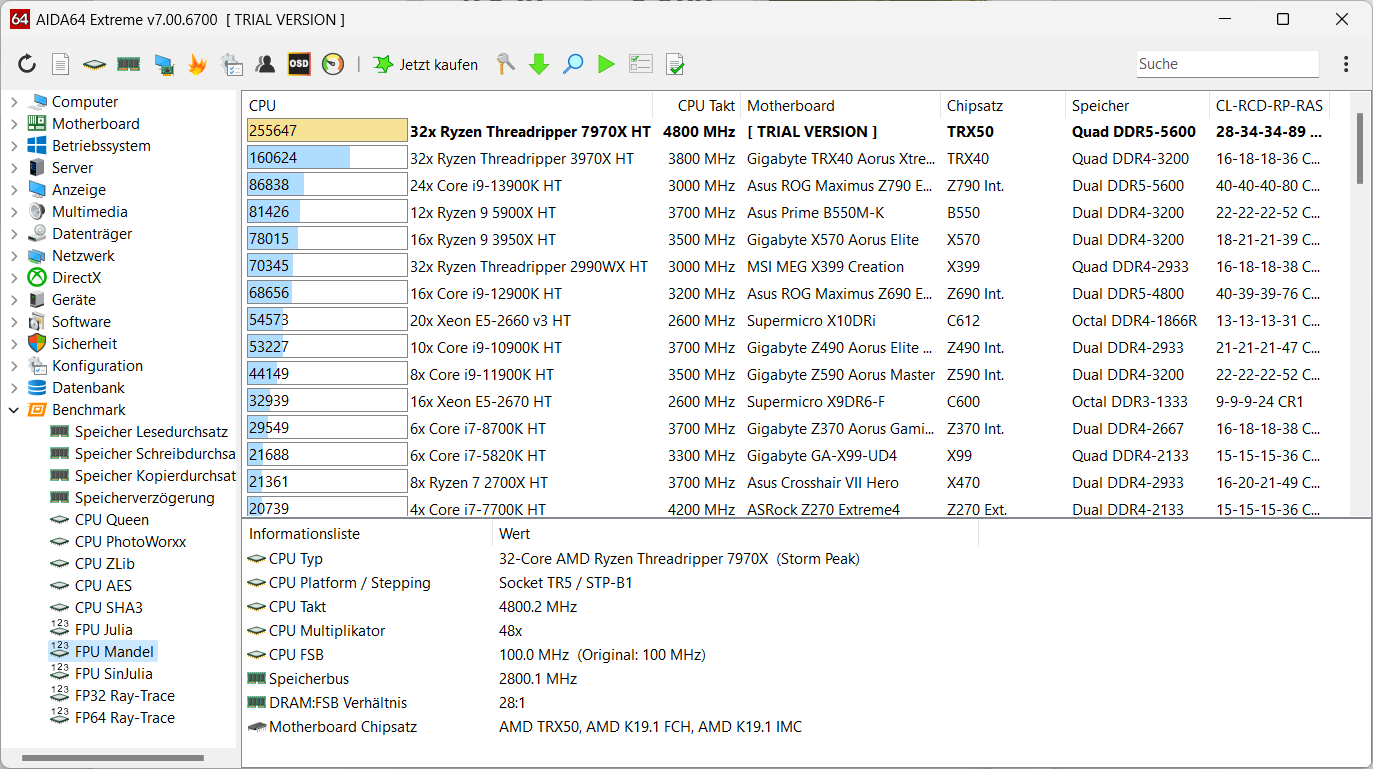1373x769 pixels.
Task: Sort by CPU Takt column header
Action: (x=697, y=105)
